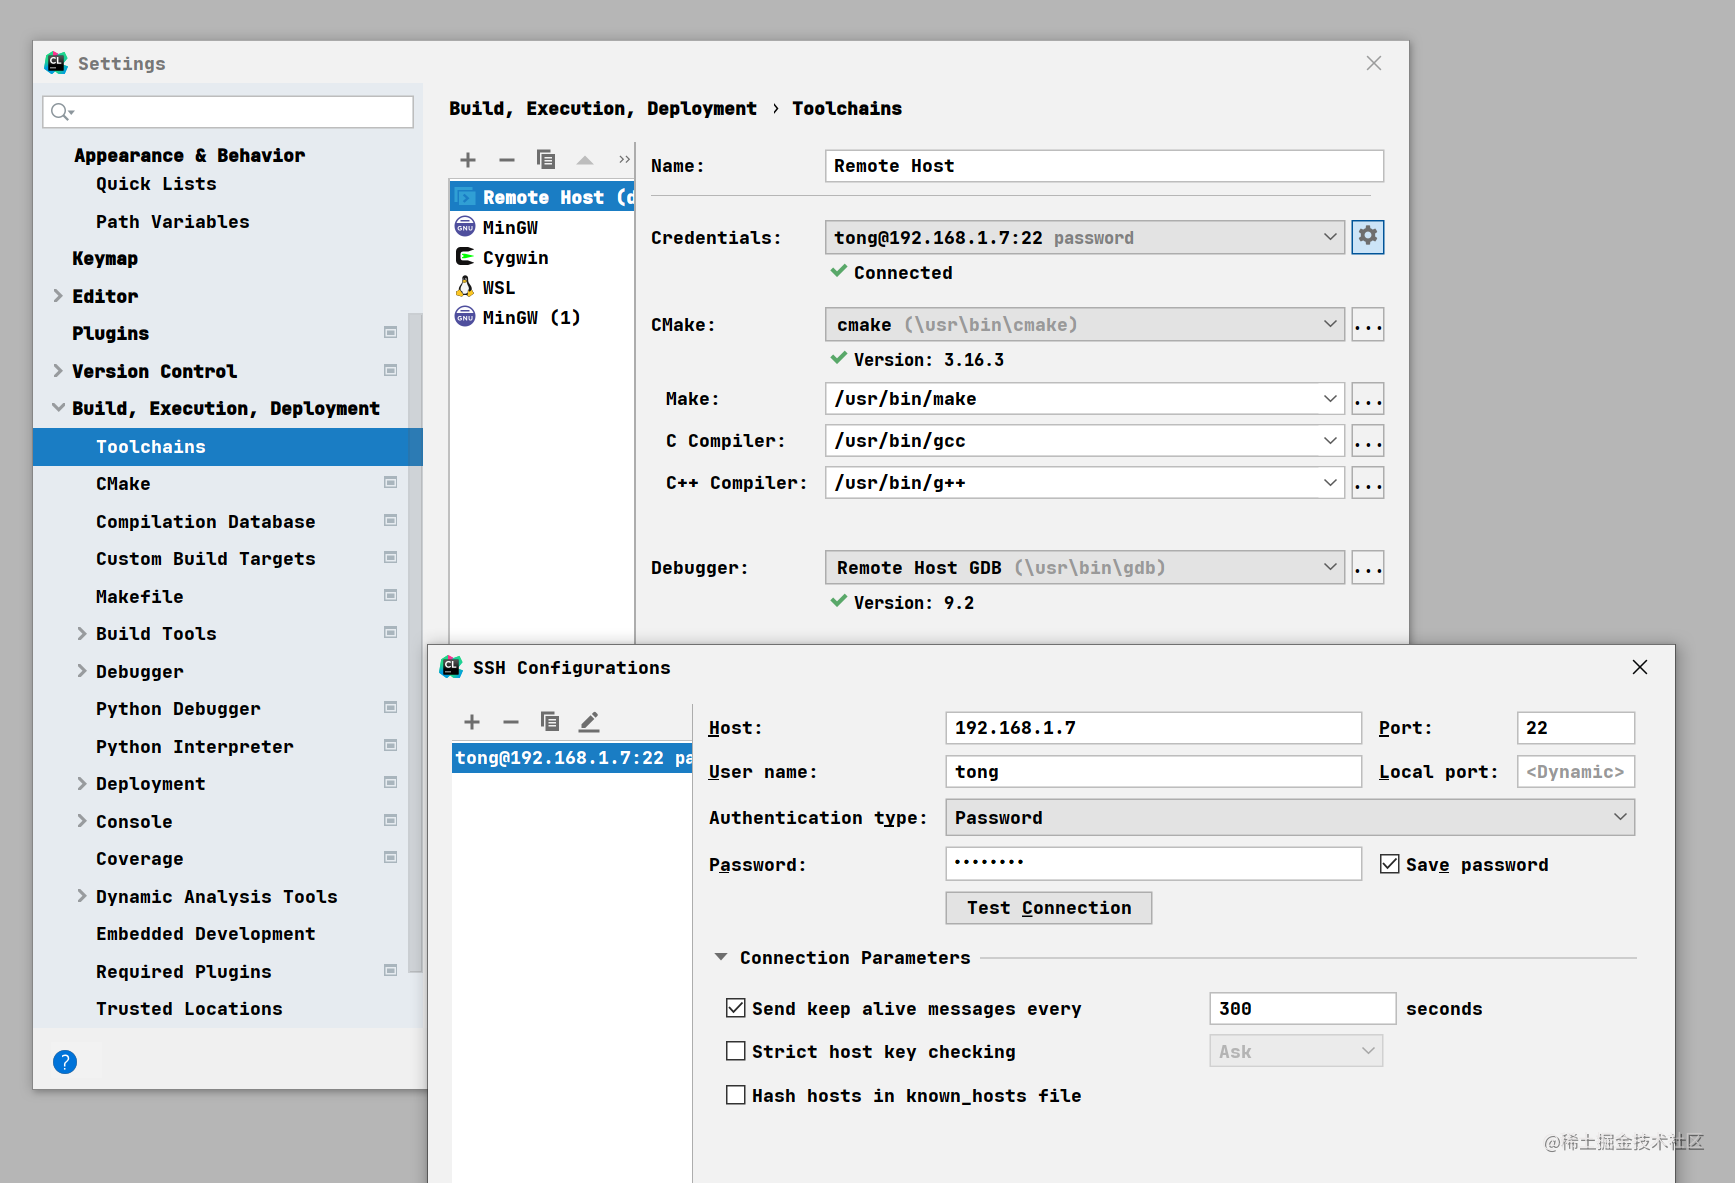Image resolution: width=1735 pixels, height=1183 pixels.
Task: Move toolchain up in list
Action: coord(585,160)
